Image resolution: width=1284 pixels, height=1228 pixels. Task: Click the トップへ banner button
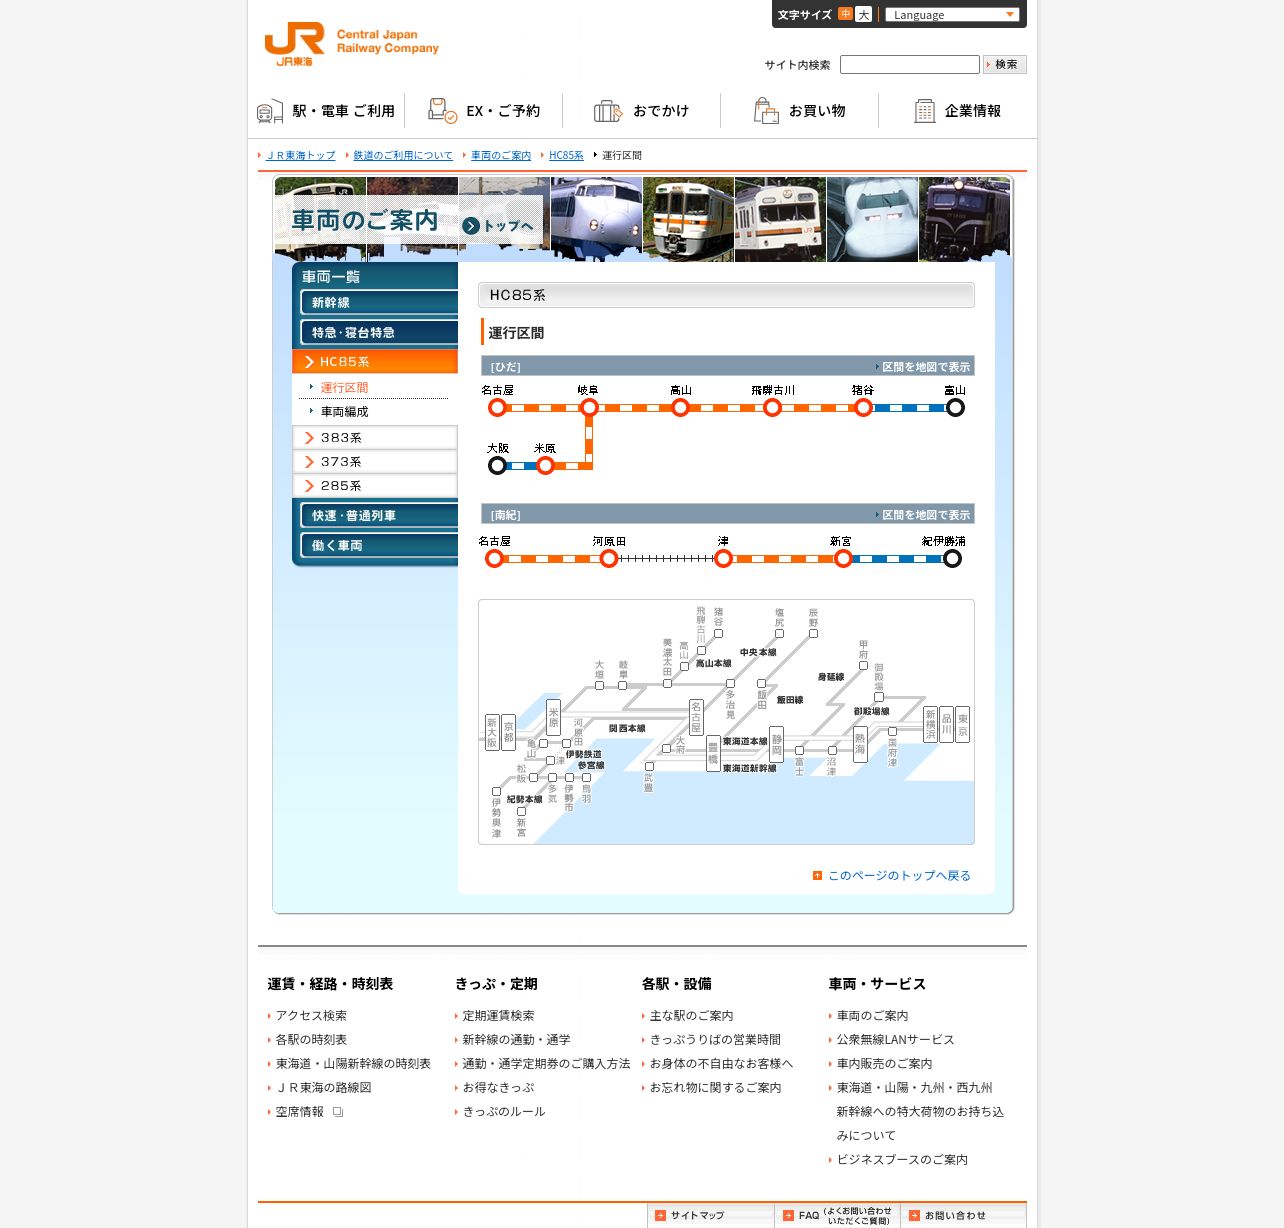(498, 226)
